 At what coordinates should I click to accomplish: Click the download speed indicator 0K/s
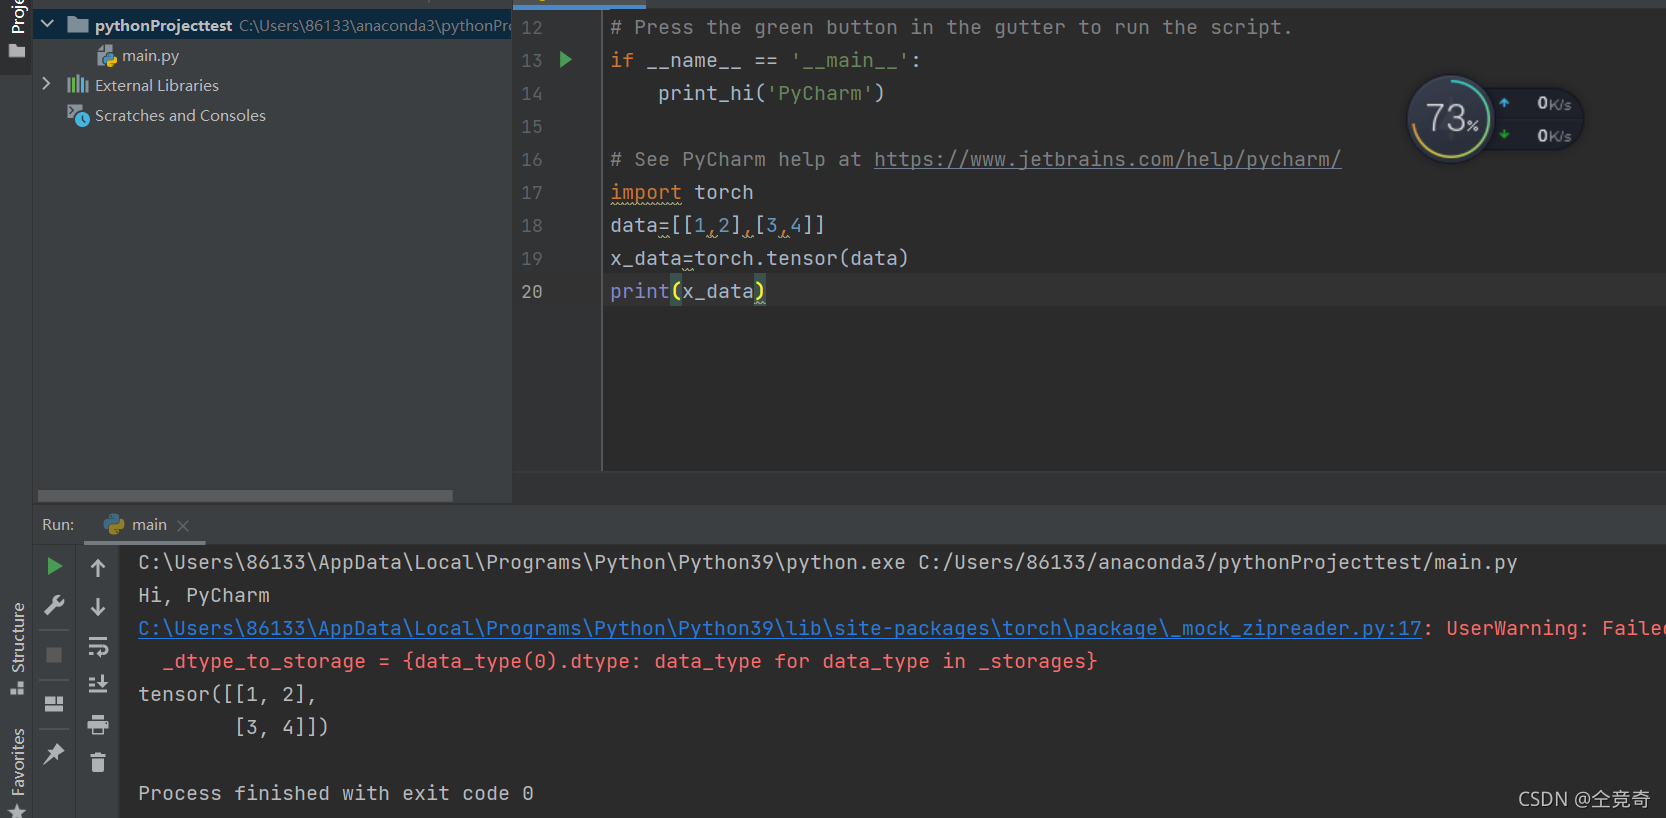pyautogui.click(x=1536, y=135)
